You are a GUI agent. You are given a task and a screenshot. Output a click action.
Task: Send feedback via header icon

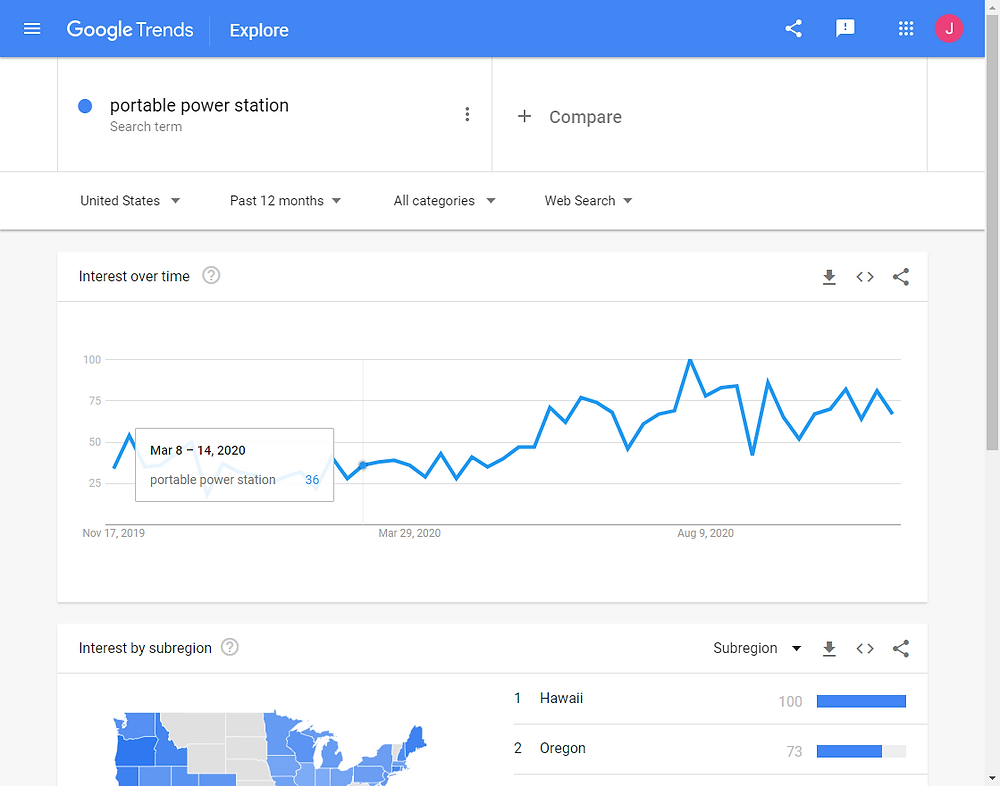pos(845,28)
